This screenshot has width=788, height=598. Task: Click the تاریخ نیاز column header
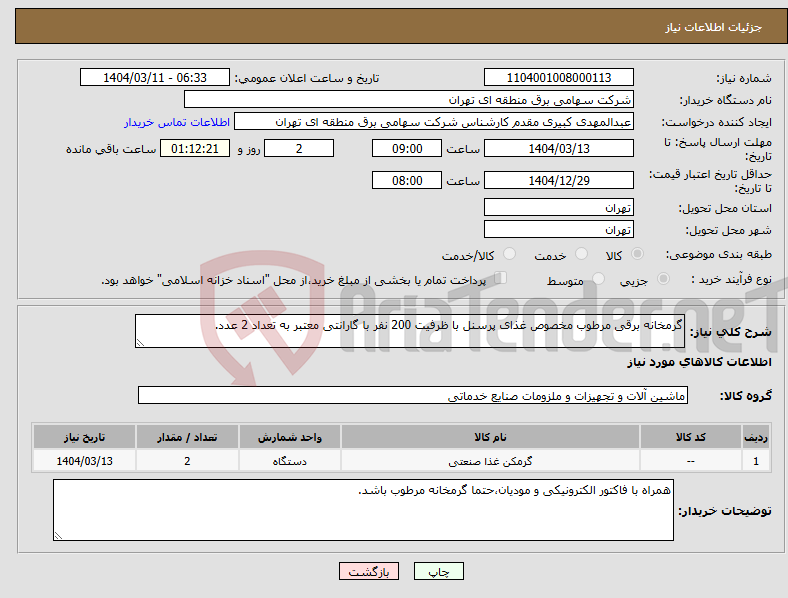point(84,437)
